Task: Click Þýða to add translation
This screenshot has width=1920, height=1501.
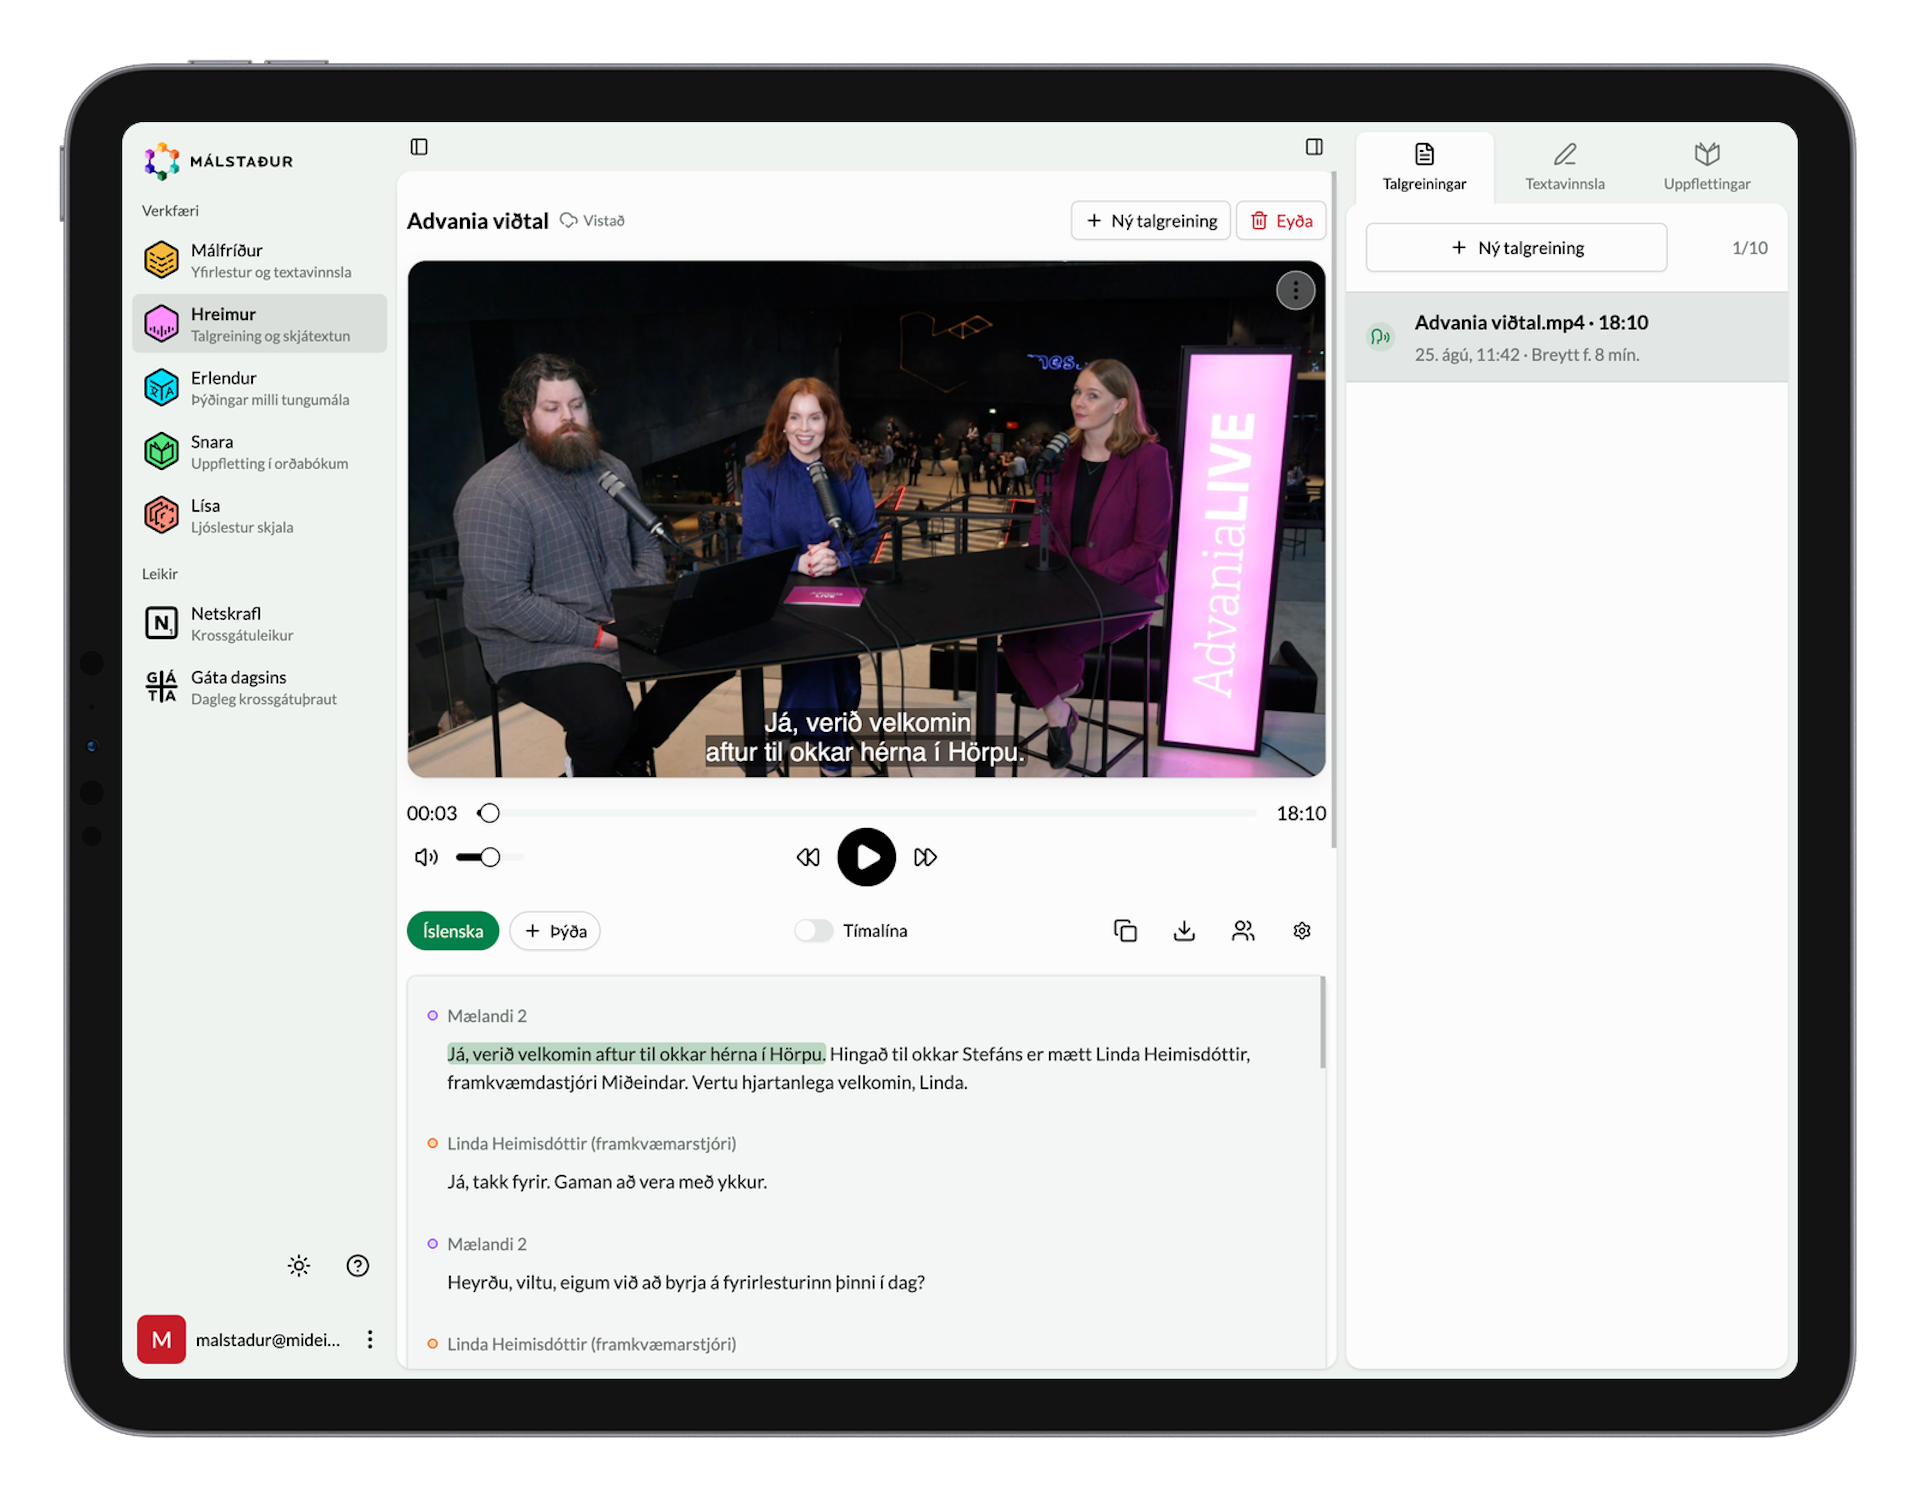Action: [555, 931]
